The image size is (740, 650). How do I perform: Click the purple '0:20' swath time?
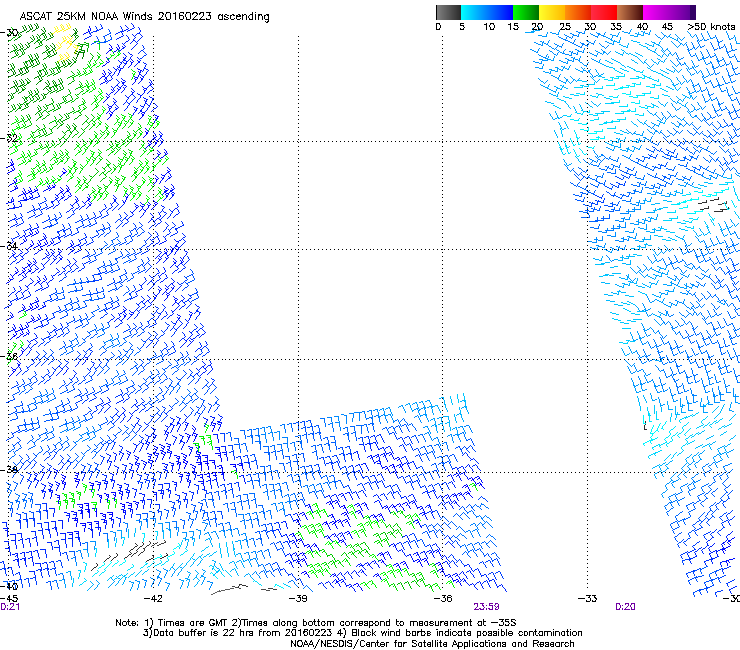(625, 607)
